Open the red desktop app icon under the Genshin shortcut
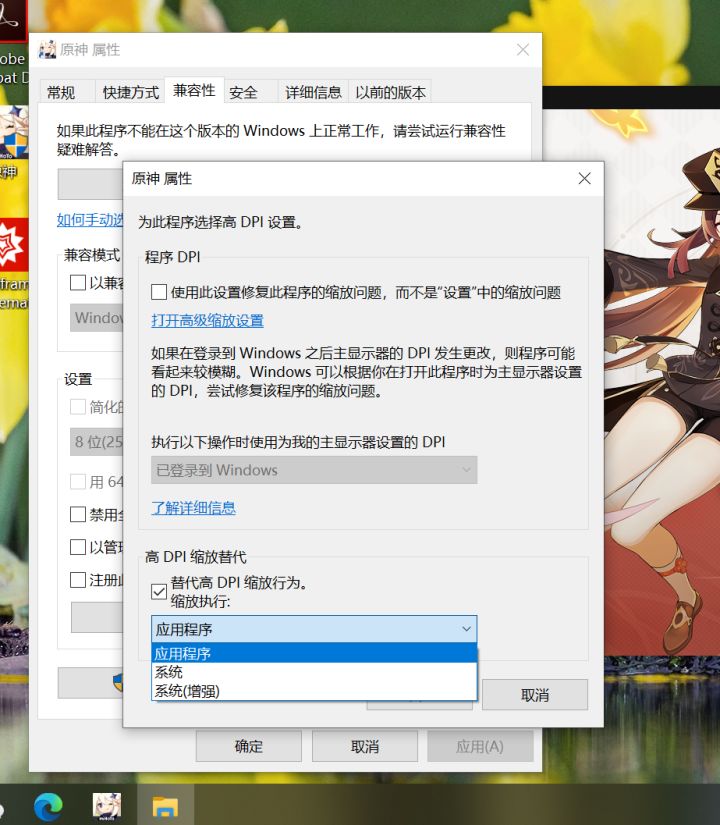The height and width of the screenshot is (825, 720). [13, 245]
